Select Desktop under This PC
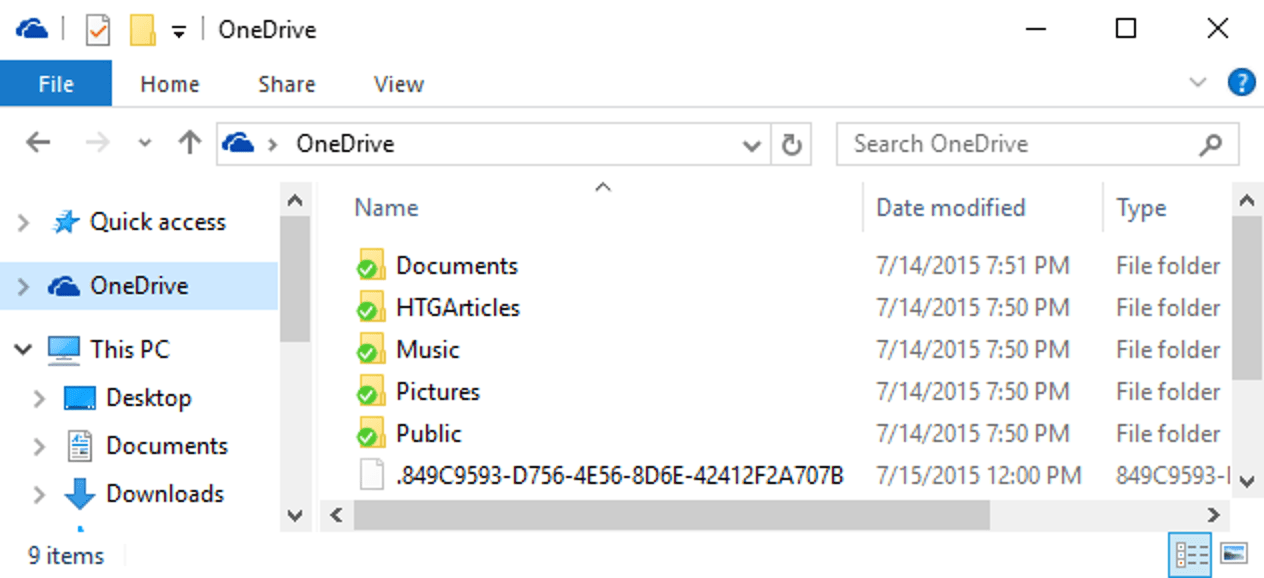The width and height of the screenshot is (1264, 578). 149,398
